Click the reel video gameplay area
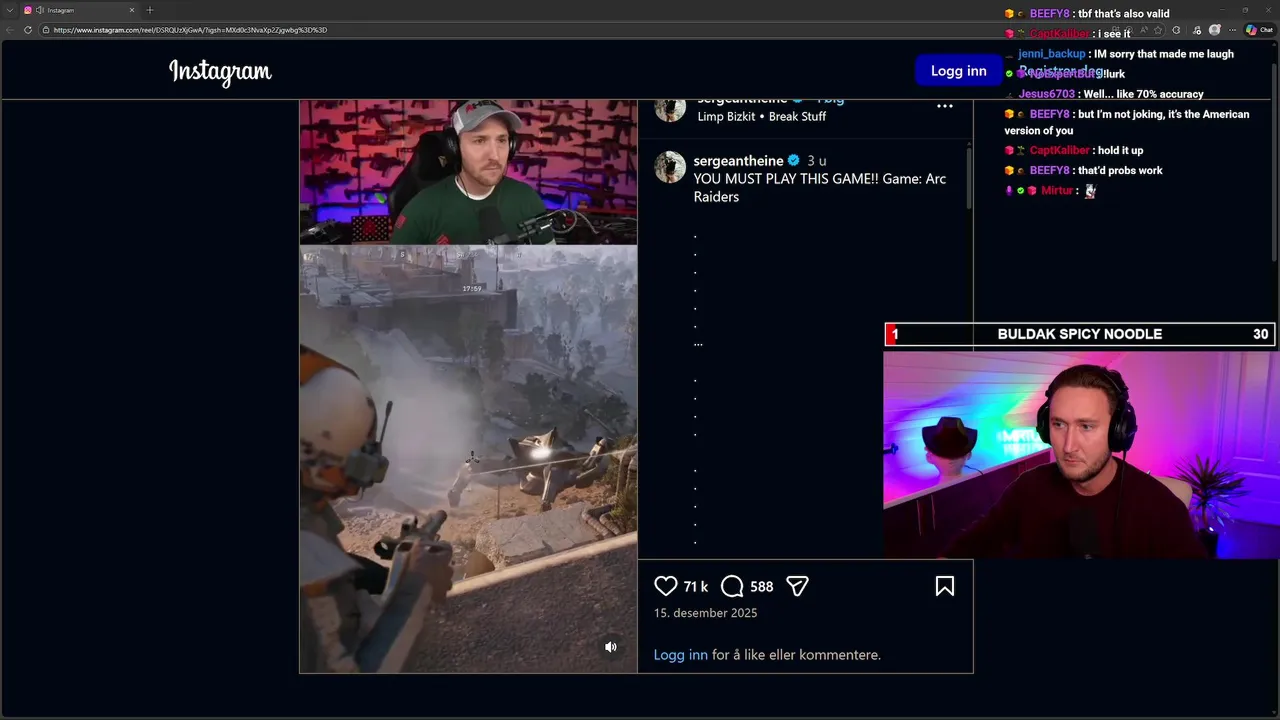Screen dimensions: 1280x720 (468, 459)
